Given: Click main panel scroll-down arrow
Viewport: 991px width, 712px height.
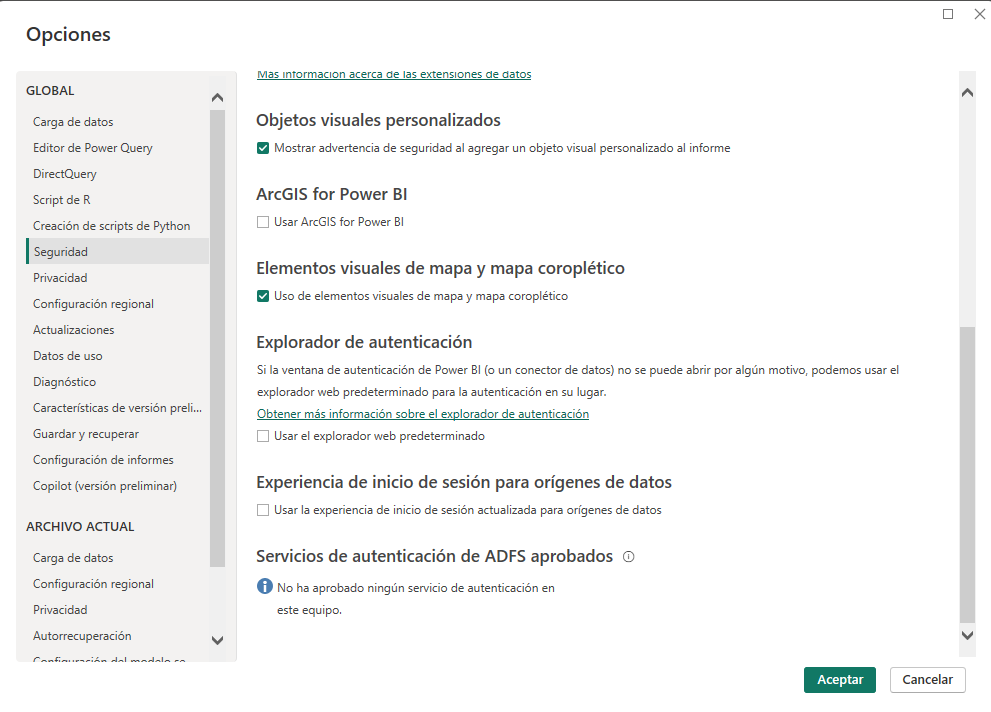Looking at the screenshot, I should click(967, 635).
